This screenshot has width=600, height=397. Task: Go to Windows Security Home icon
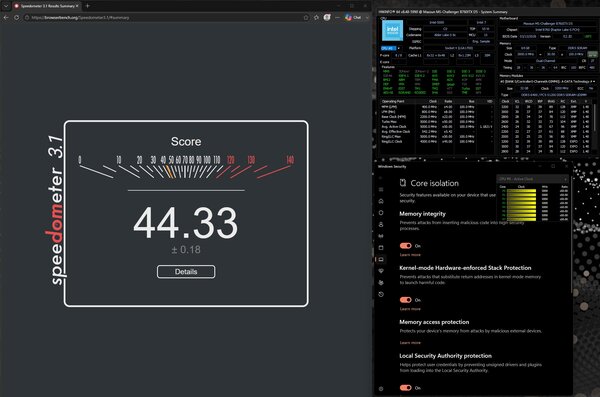[381, 201]
